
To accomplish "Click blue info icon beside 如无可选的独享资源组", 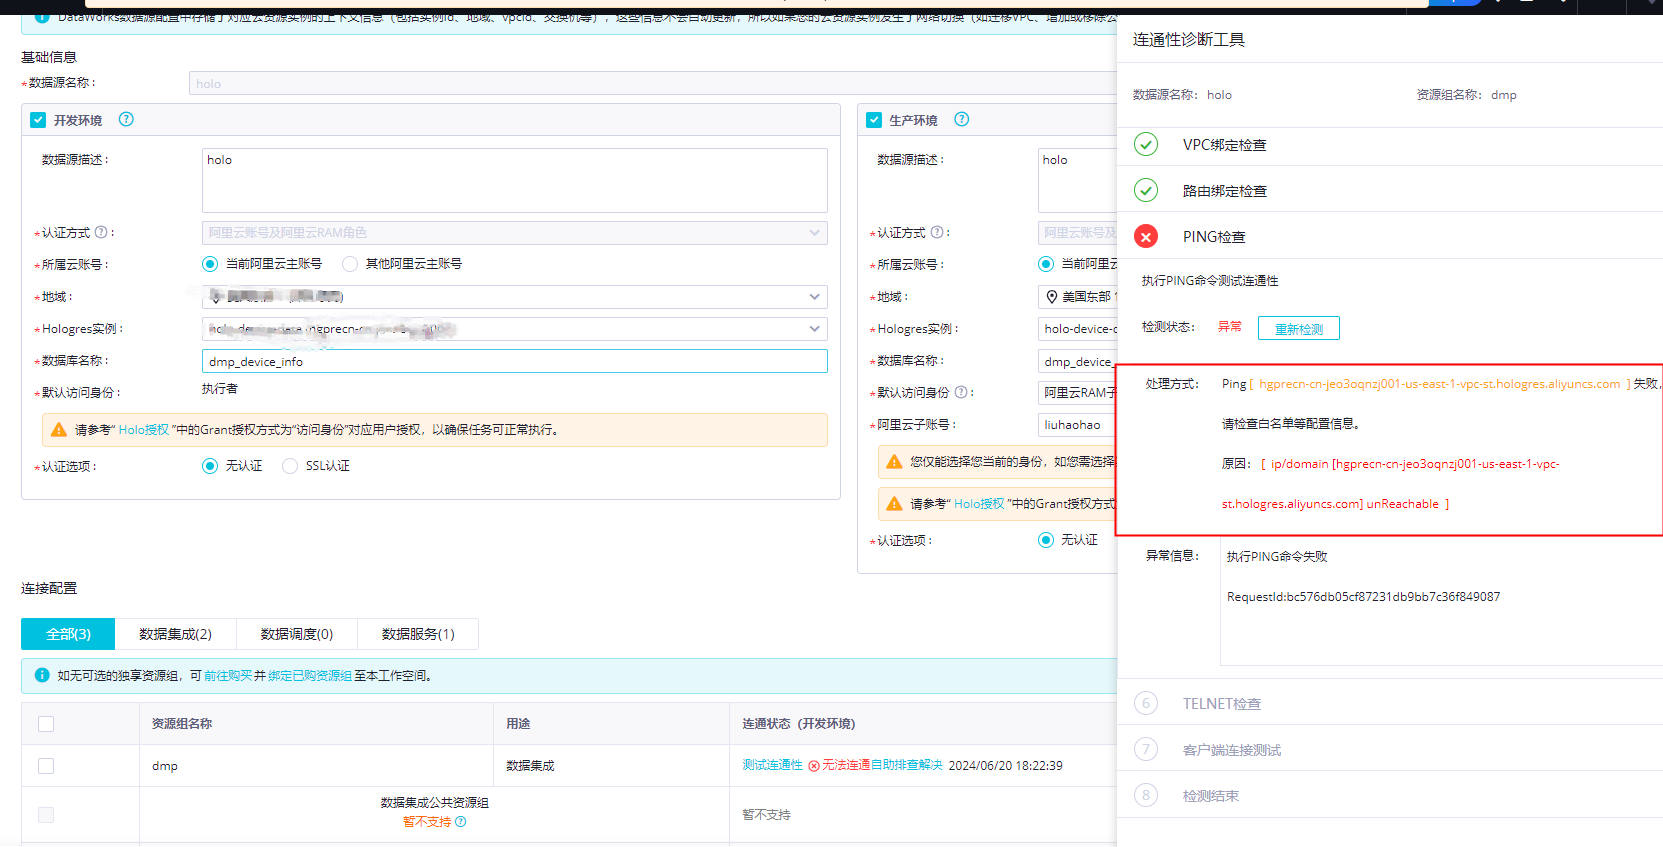I will click(42, 675).
